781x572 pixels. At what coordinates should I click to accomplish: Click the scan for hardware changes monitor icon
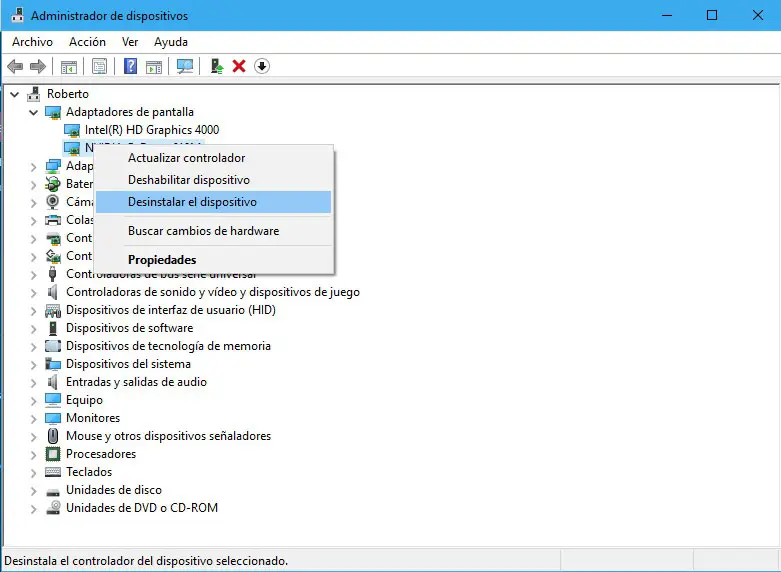(x=185, y=66)
